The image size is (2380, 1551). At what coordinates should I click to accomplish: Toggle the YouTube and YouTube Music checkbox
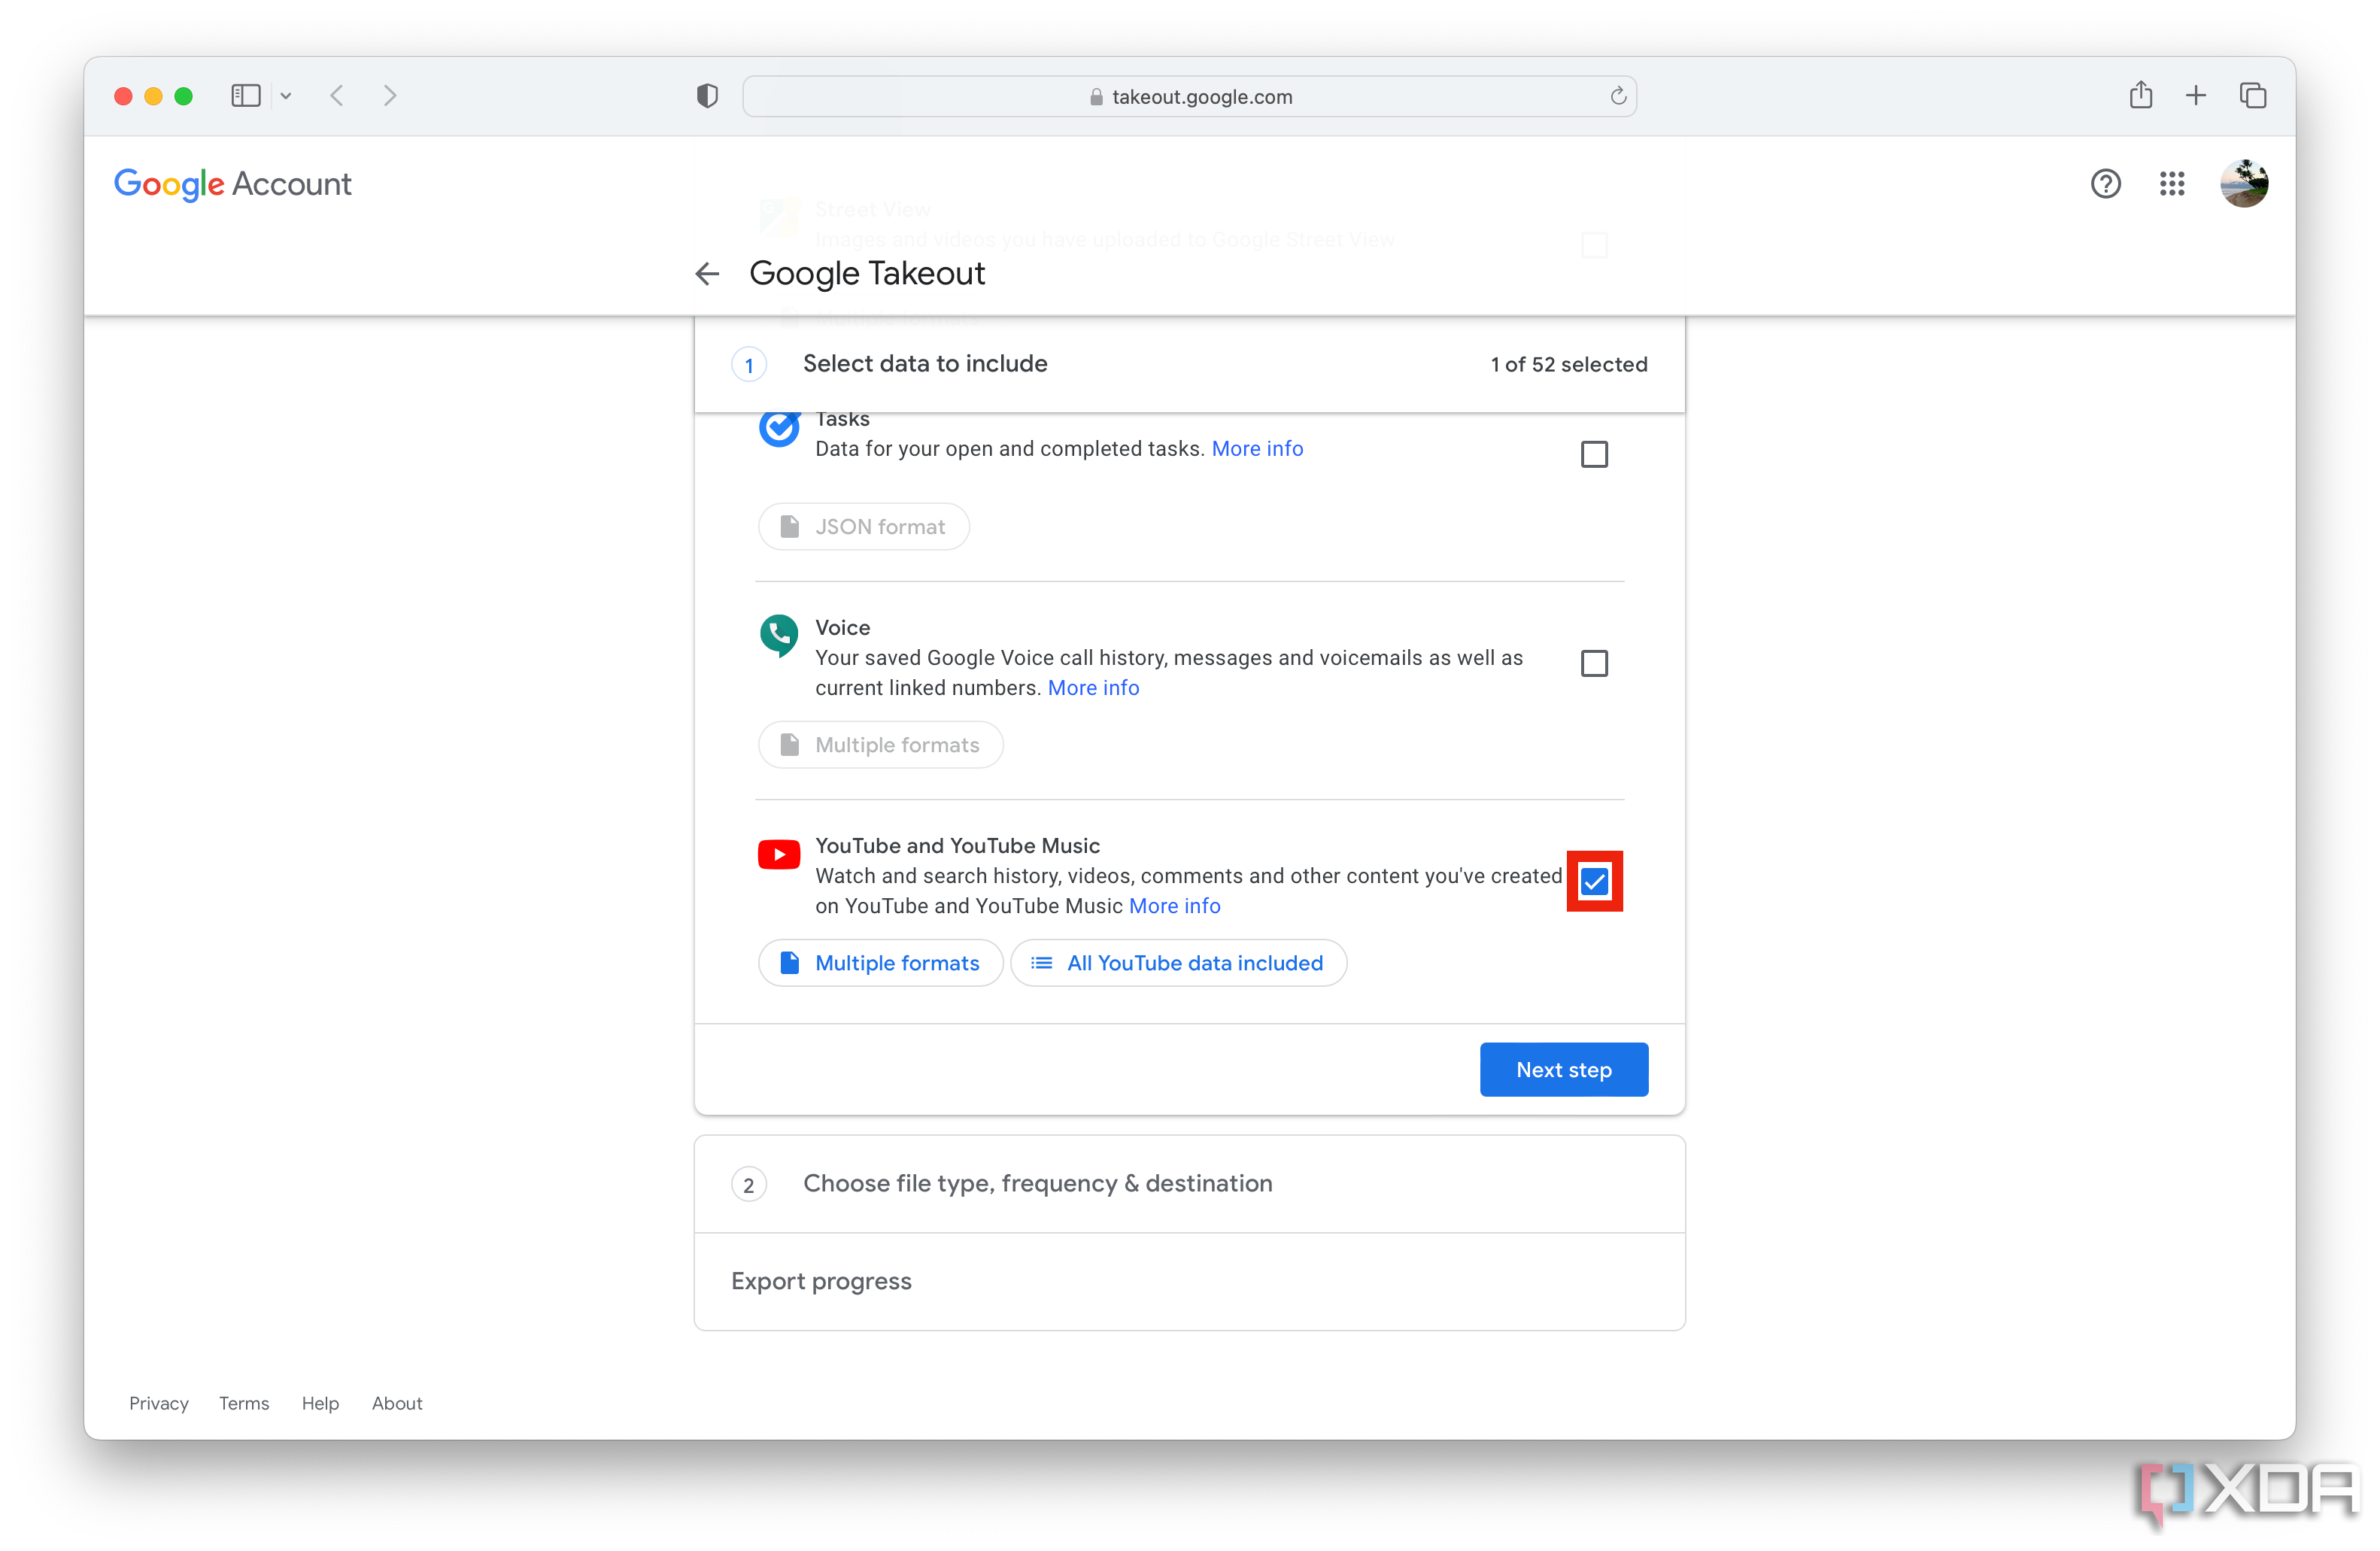coord(1594,879)
